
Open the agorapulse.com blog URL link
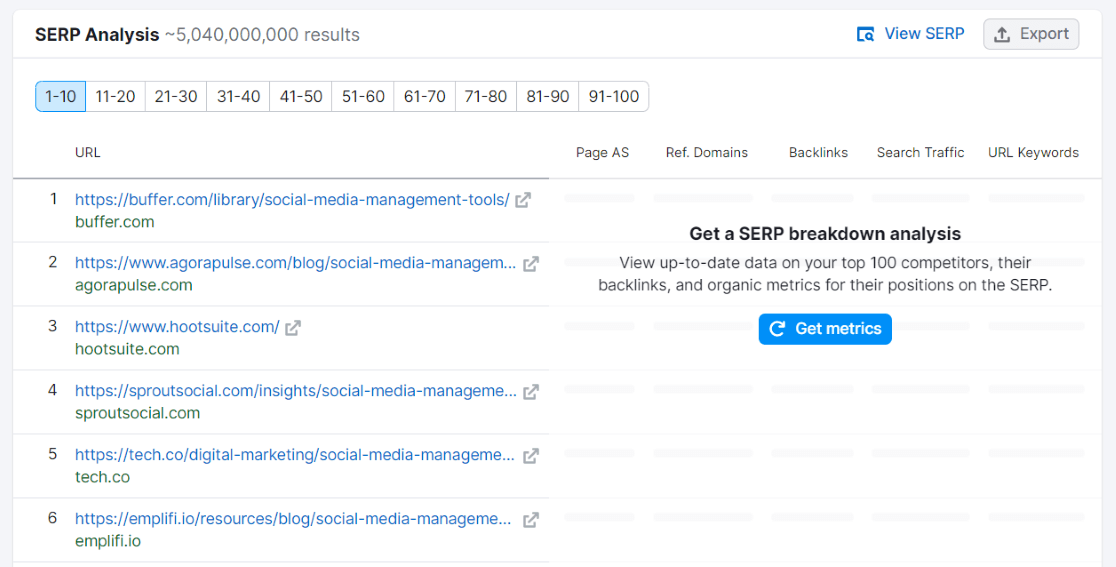click(x=295, y=263)
